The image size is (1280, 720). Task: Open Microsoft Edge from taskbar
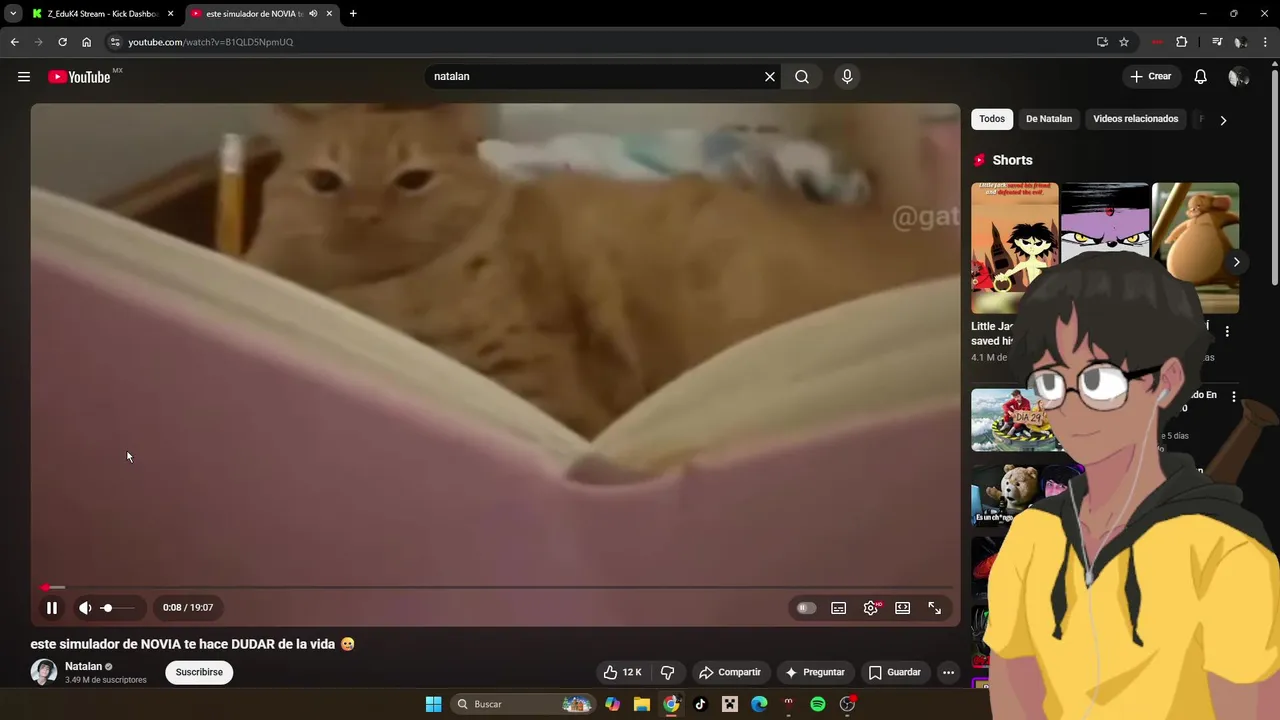point(759,704)
